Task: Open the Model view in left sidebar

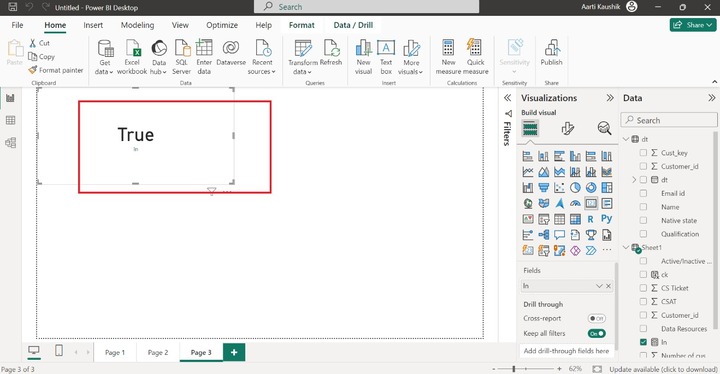Action: [x=10, y=143]
